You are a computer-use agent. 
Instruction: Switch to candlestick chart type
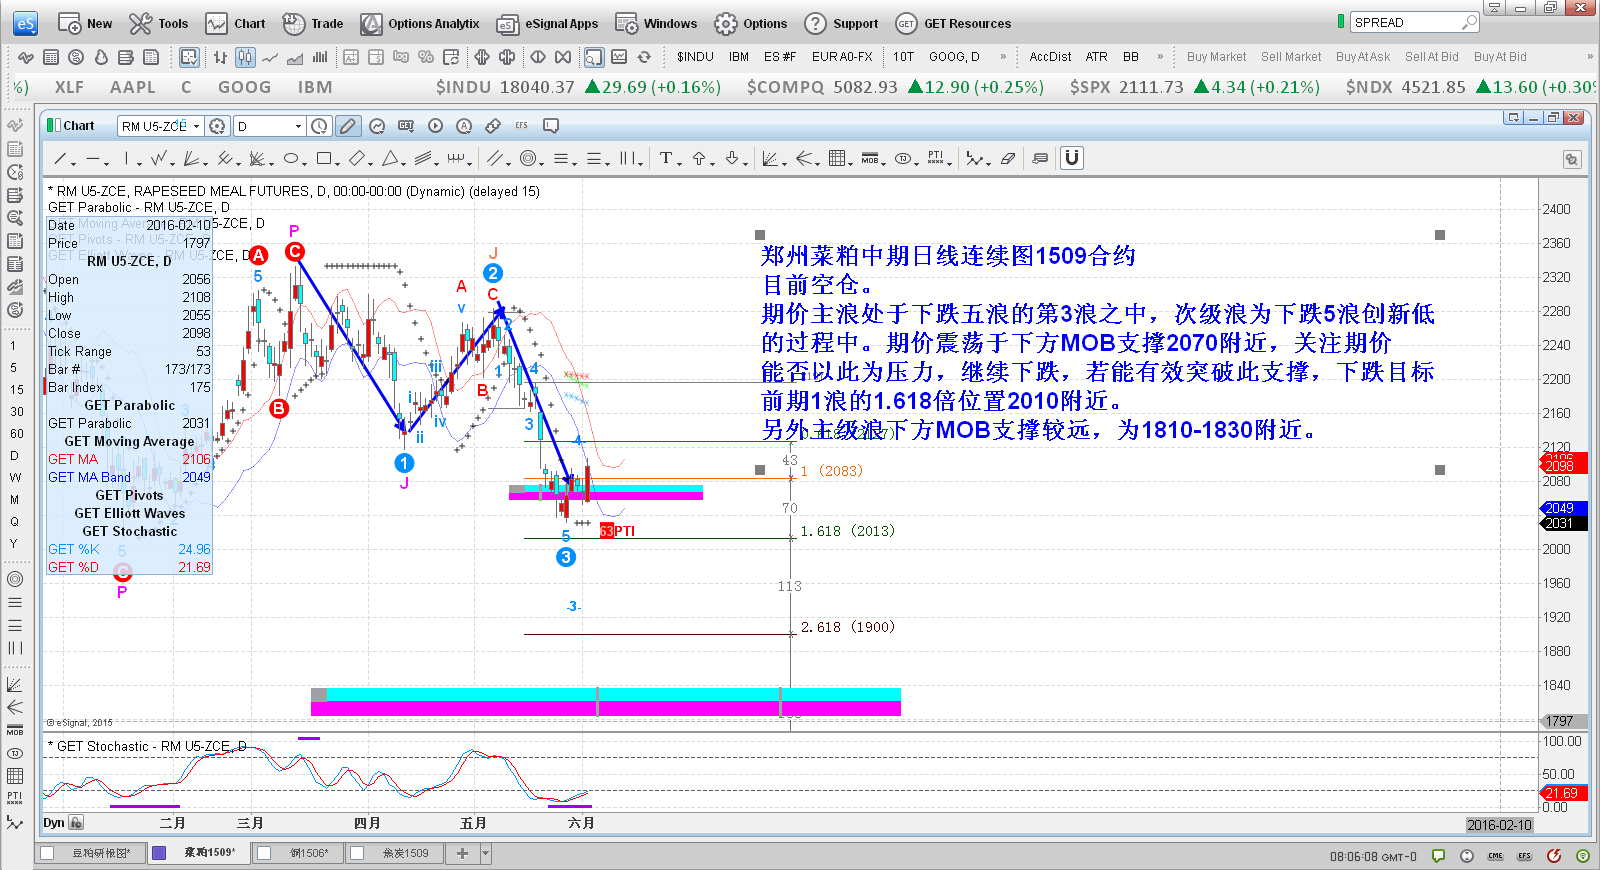(245, 57)
